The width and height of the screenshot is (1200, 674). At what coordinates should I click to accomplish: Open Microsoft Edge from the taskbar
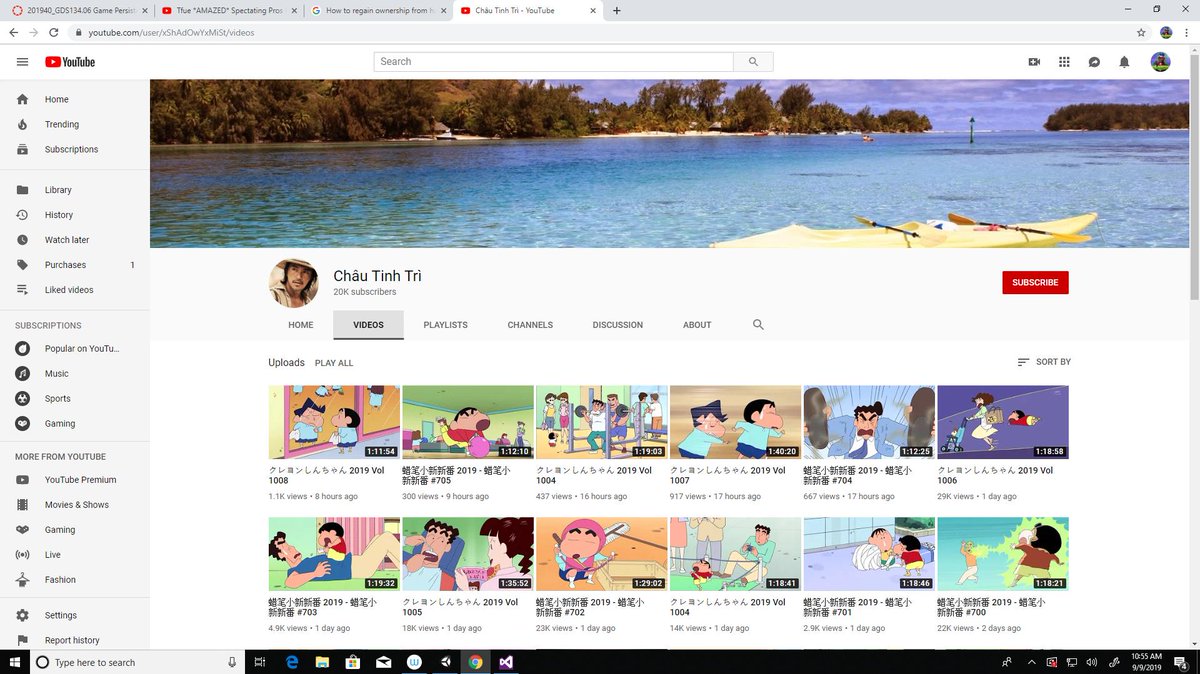pos(292,662)
